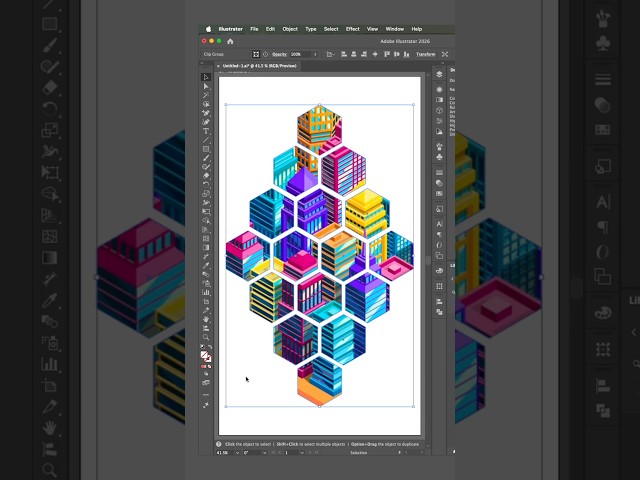Open the Paragraph panel icon
640x480 pixels.
[439, 234]
